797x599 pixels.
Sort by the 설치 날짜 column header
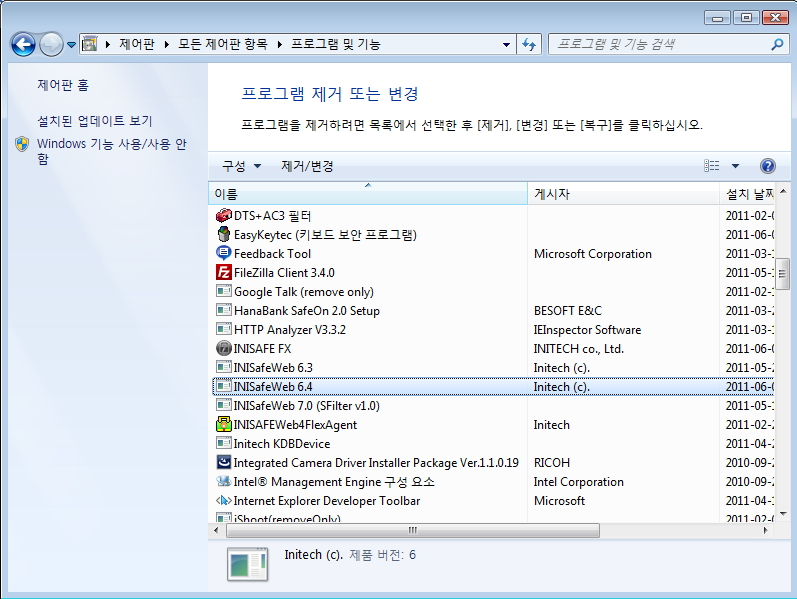[x=747, y=194]
